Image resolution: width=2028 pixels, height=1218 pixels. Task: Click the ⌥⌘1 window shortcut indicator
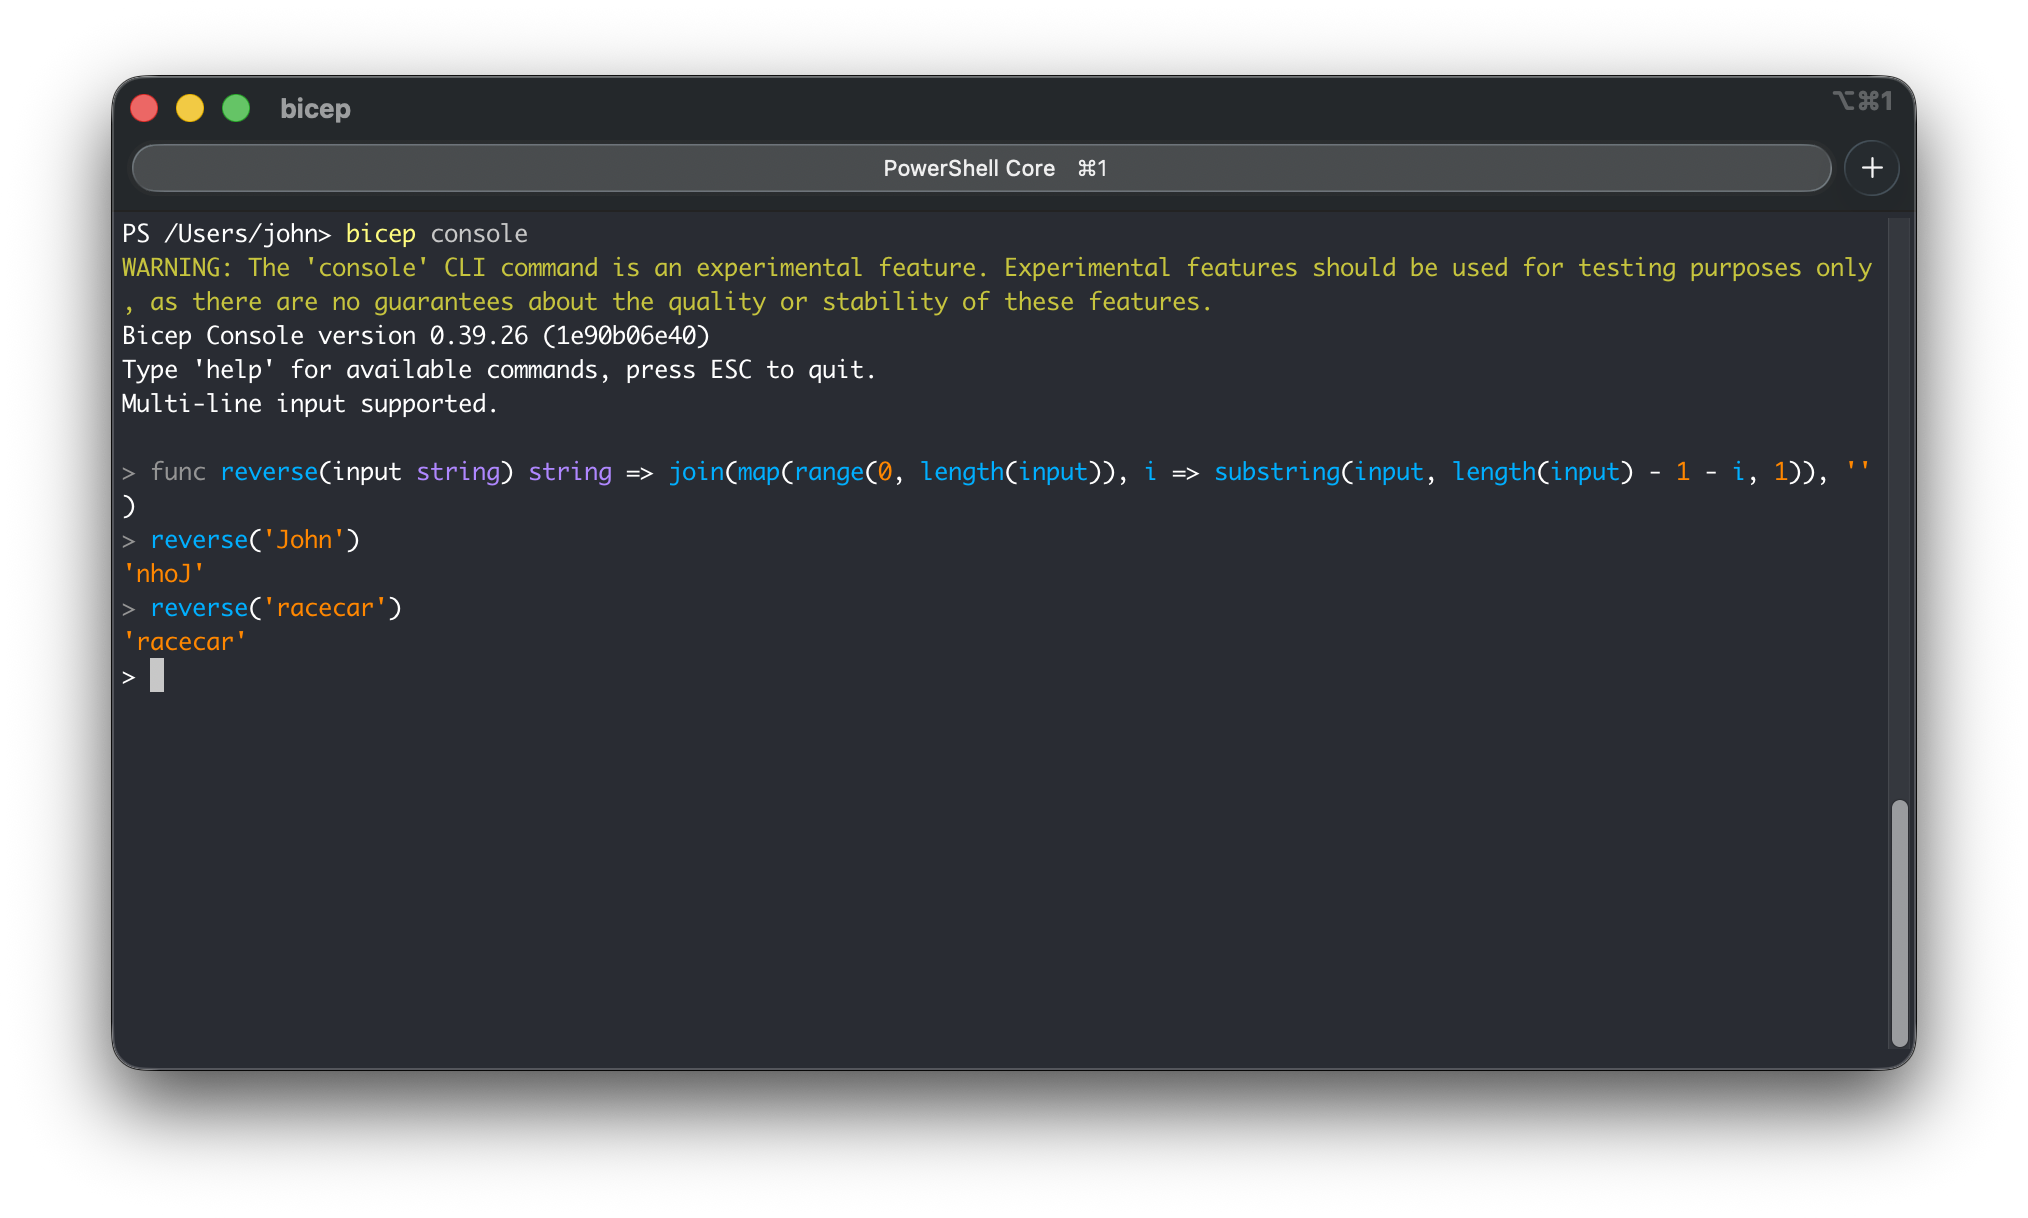pyautogui.click(x=1862, y=101)
